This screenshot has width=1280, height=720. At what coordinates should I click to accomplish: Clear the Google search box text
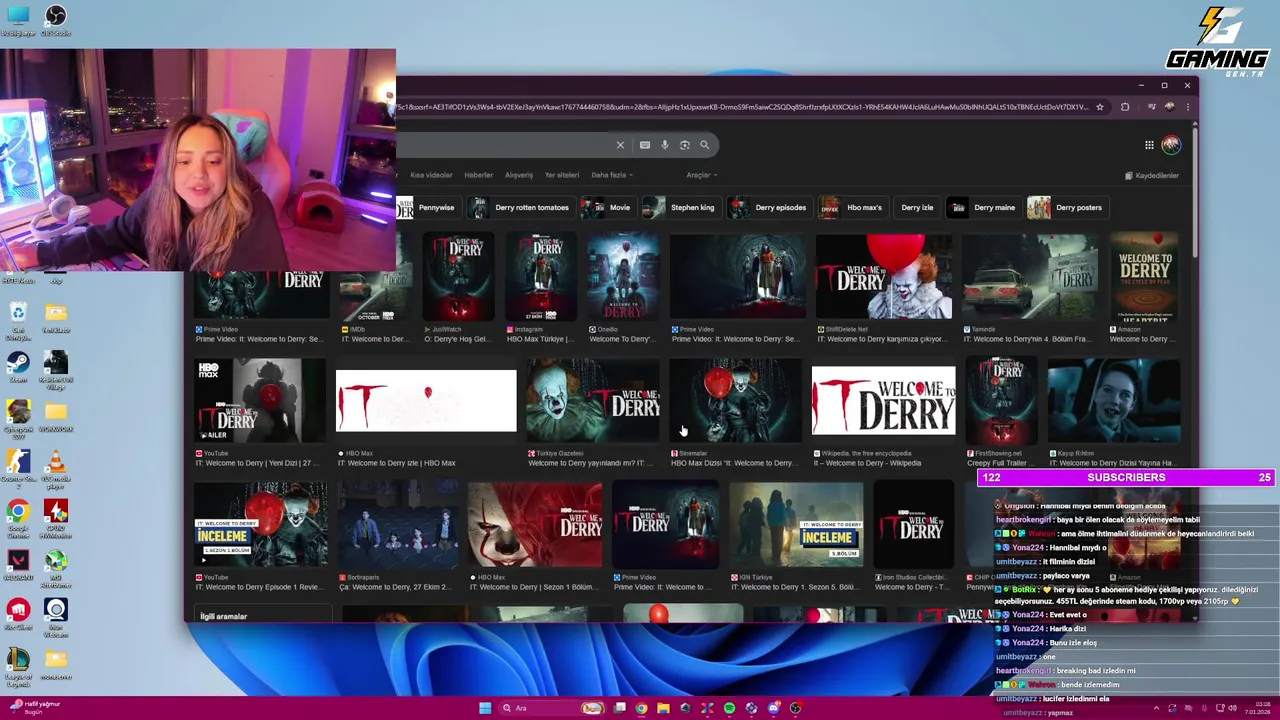click(x=620, y=145)
